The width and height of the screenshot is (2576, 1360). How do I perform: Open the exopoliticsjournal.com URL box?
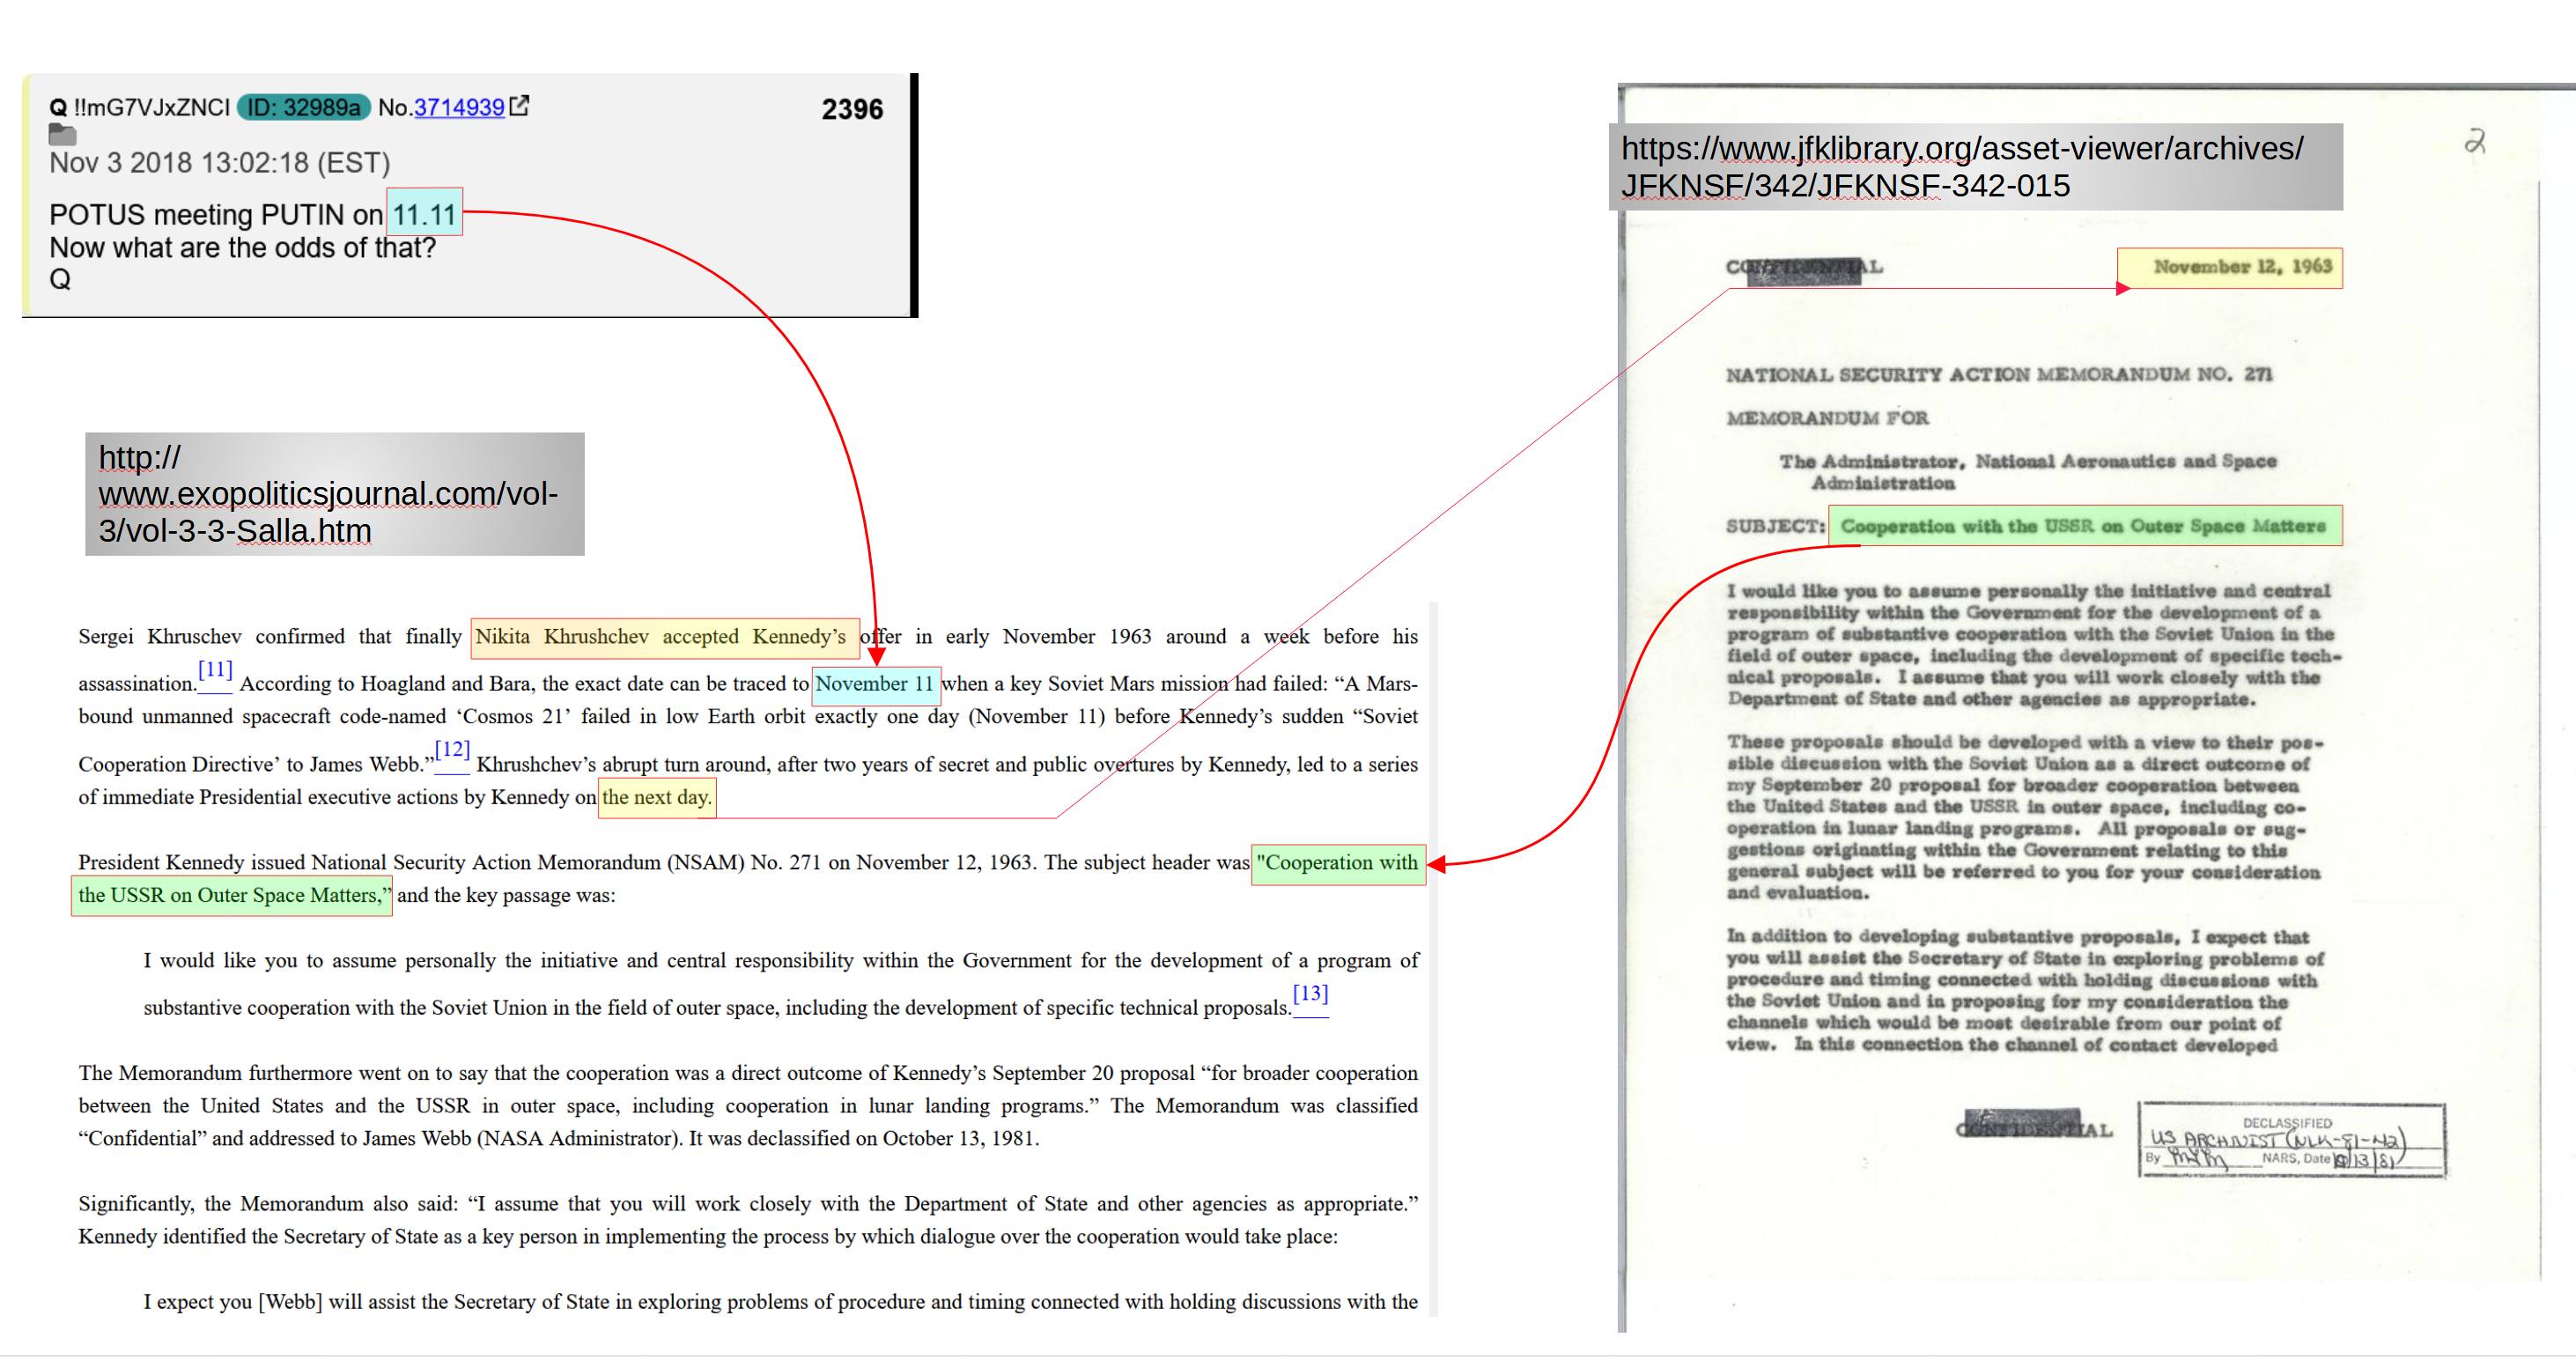(x=335, y=494)
